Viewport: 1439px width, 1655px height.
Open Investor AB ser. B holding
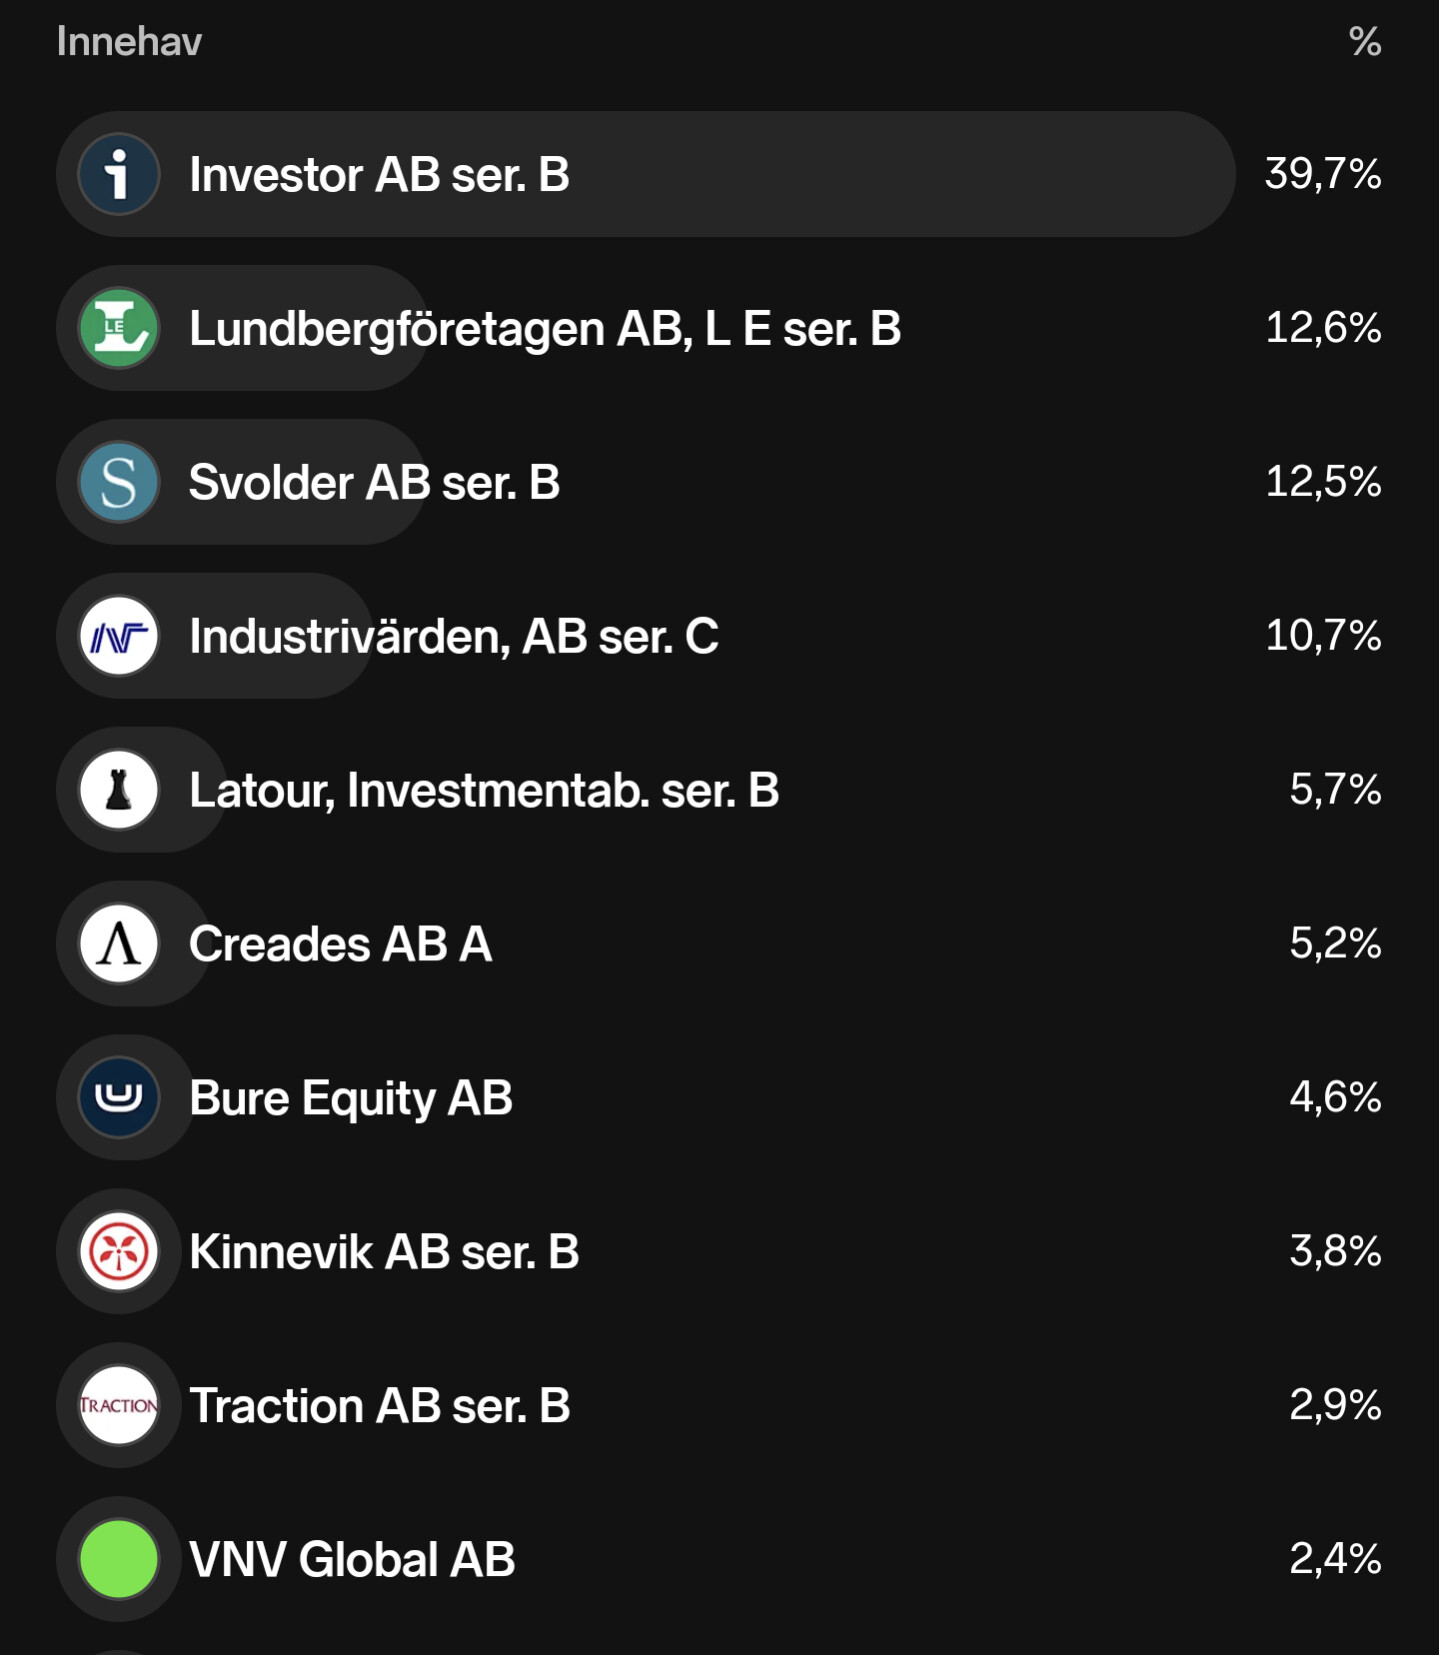click(379, 175)
